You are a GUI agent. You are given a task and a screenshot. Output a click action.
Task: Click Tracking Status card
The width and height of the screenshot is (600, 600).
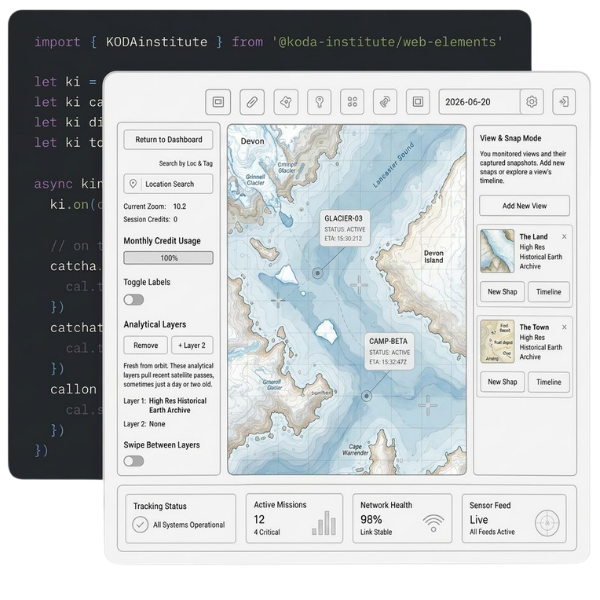point(181,518)
